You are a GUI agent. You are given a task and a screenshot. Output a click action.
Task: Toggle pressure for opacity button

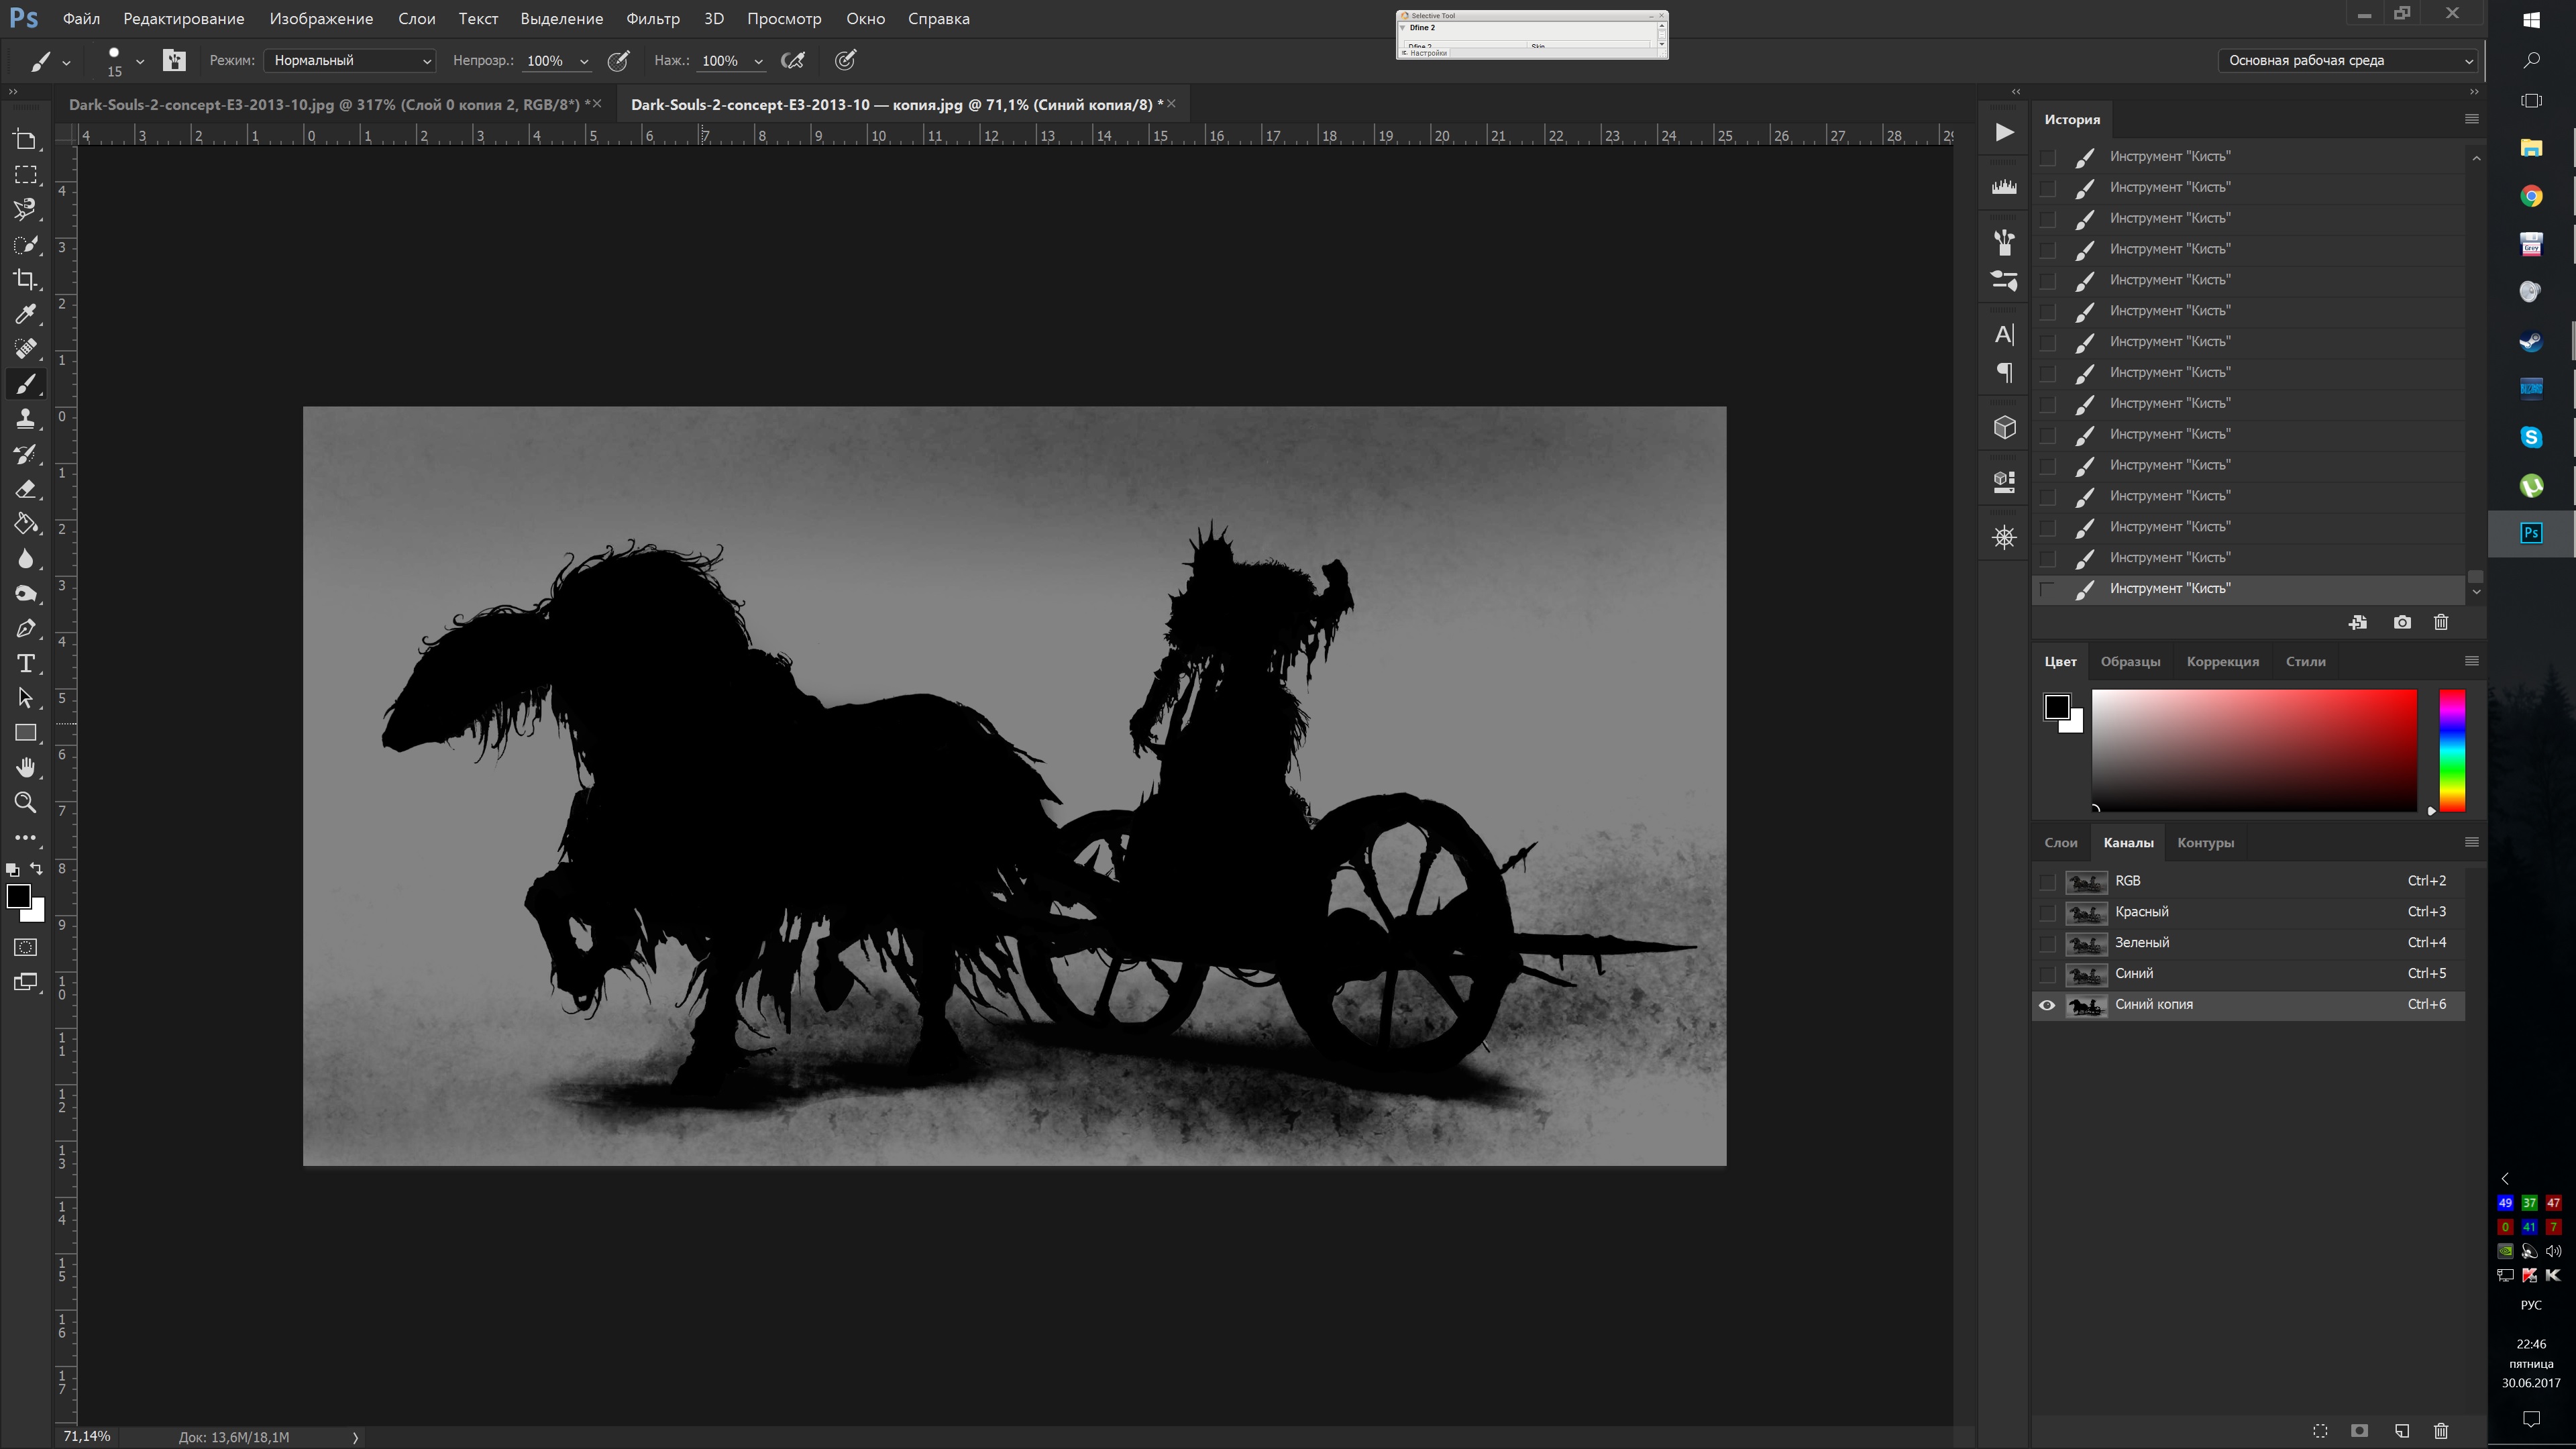click(619, 61)
